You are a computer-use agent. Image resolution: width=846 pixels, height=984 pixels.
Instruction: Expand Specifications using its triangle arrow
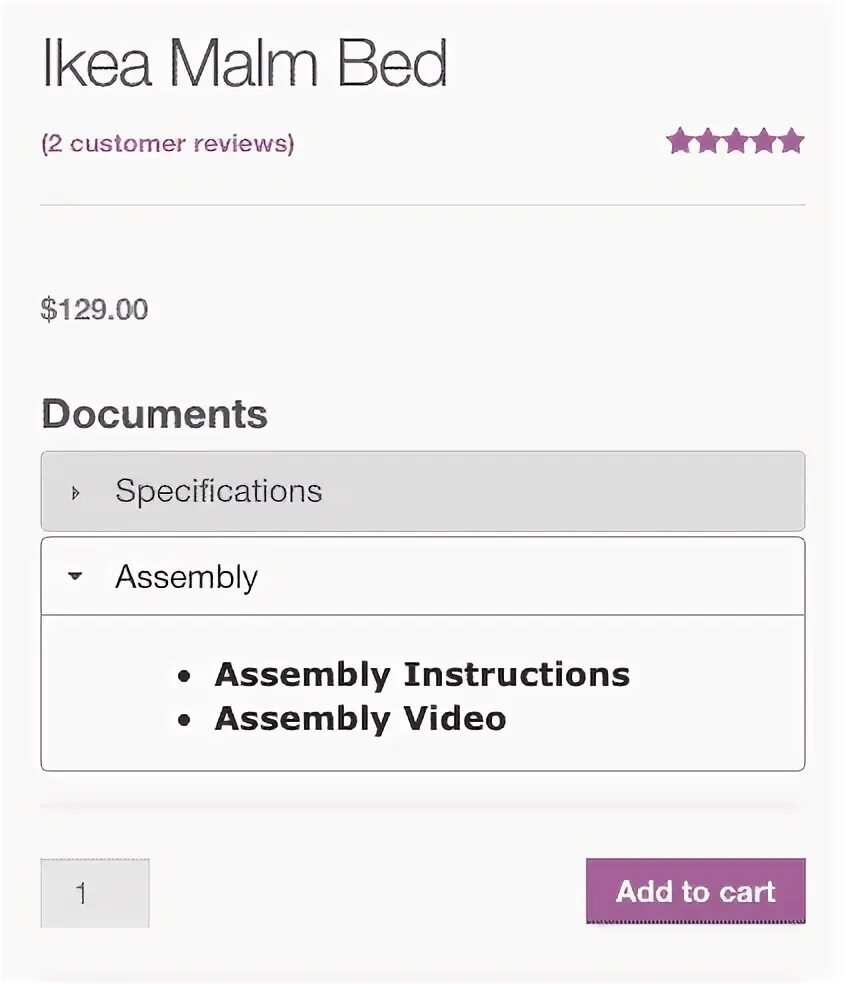pos(76,492)
